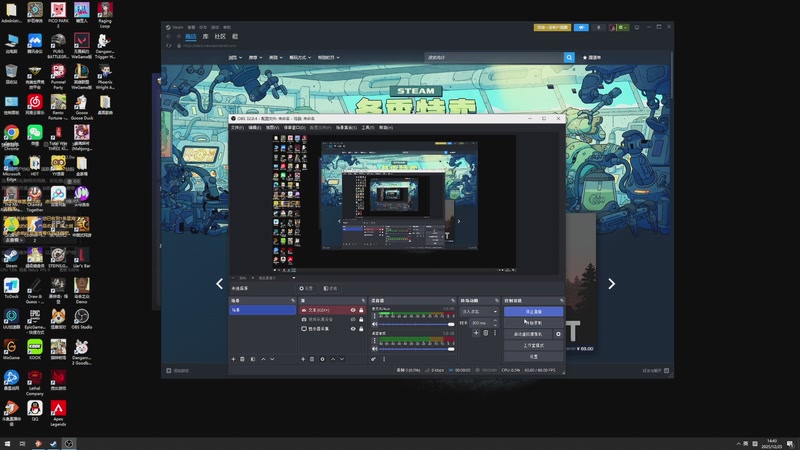Open OBS 工具(T) menu

coord(368,128)
